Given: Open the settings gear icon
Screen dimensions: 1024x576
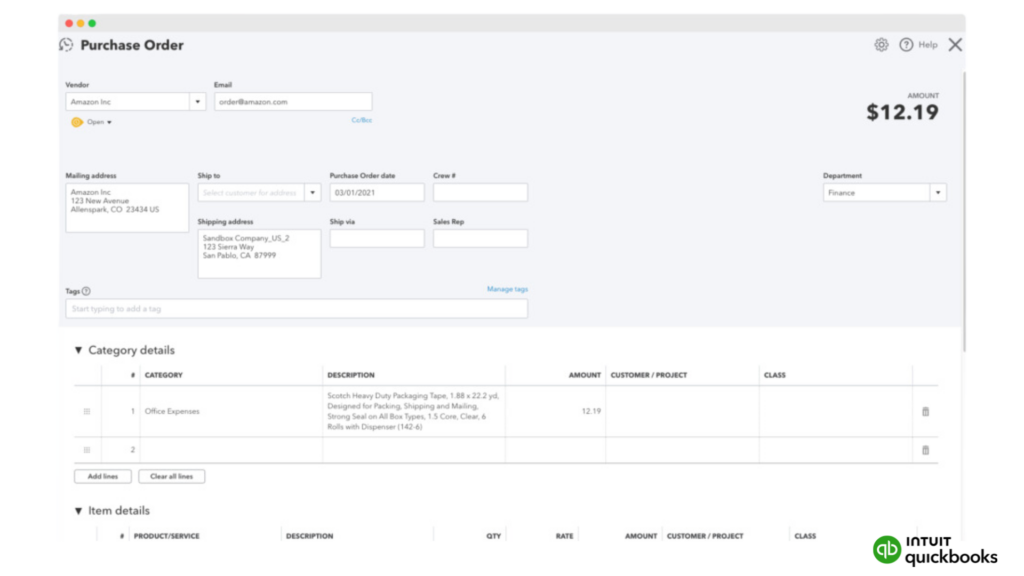Looking at the screenshot, I should pyautogui.click(x=881, y=45).
